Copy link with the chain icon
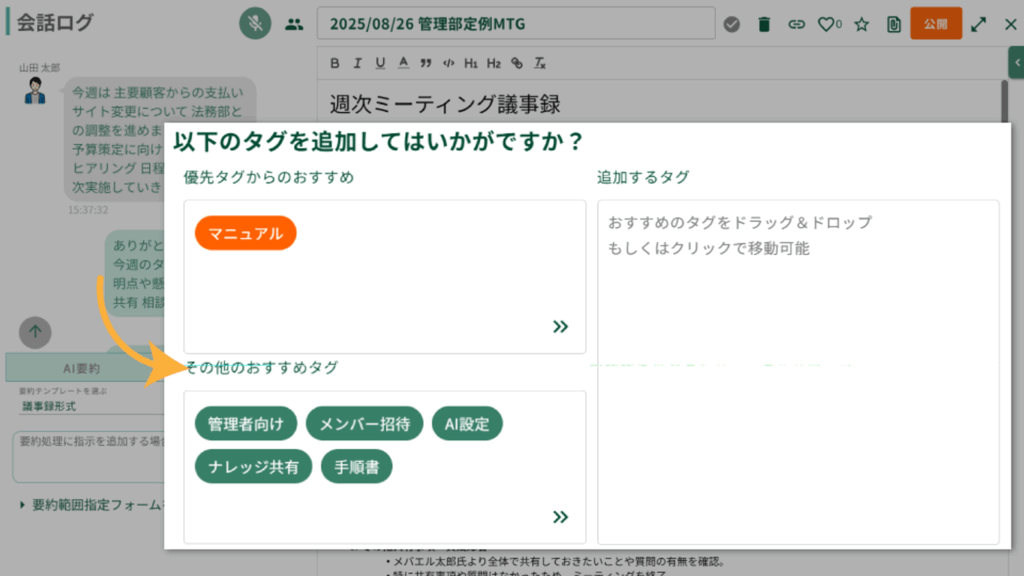Viewport: 1024px width, 576px height. (x=796, y=24)
